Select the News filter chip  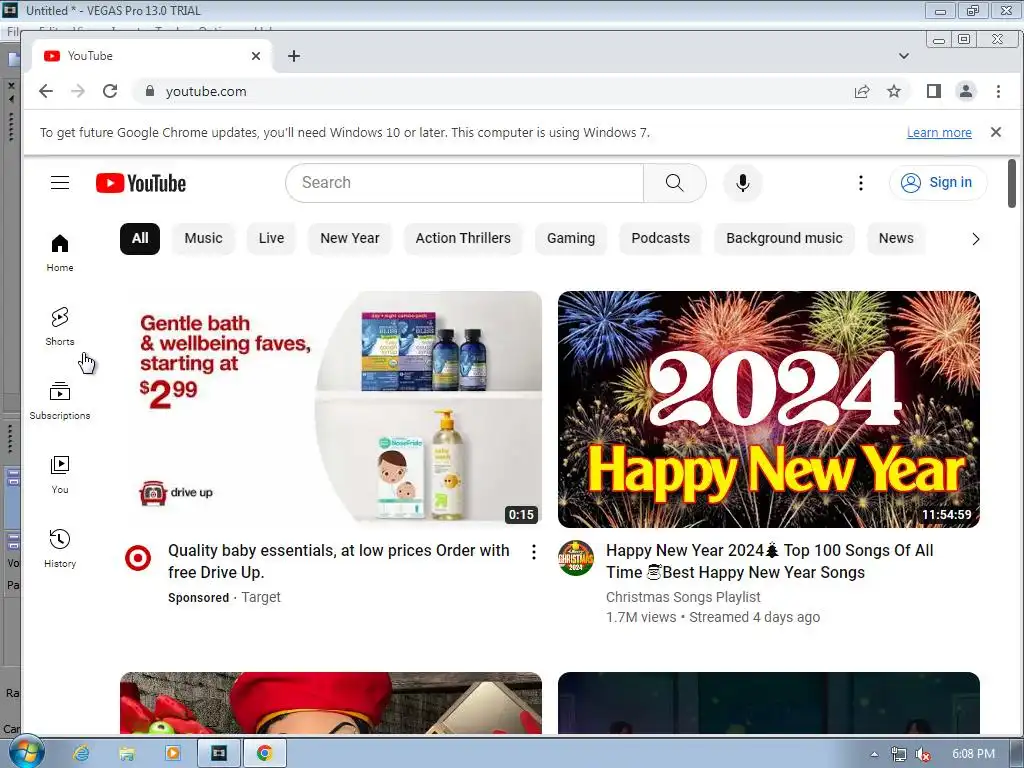pos(896,238)
